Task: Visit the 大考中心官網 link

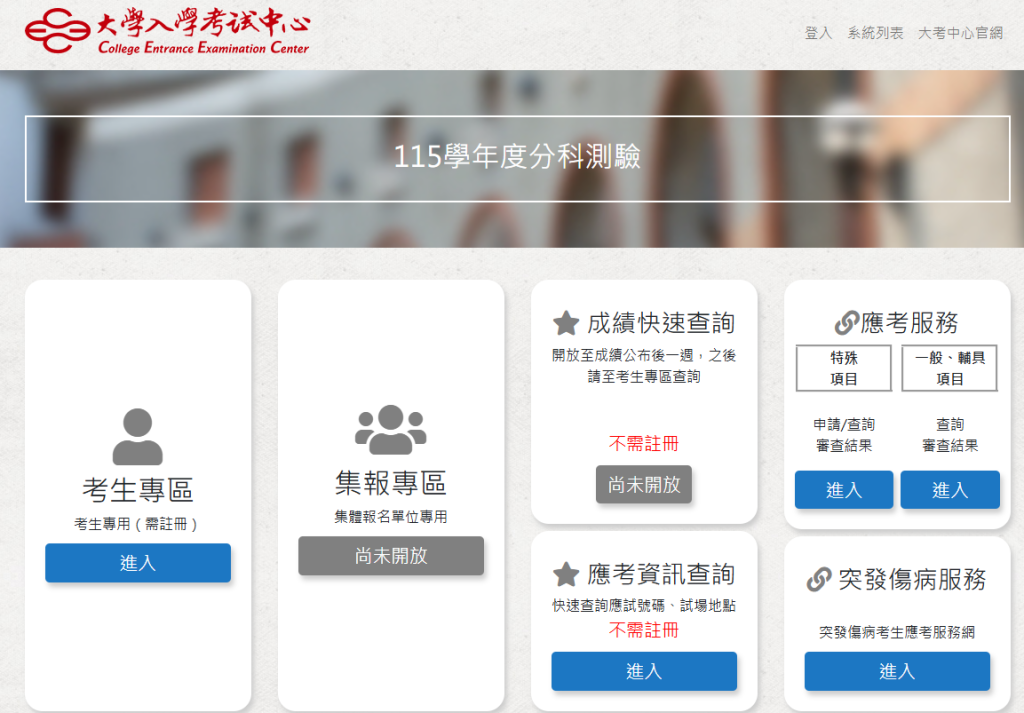Action: (x=960, y=33)
